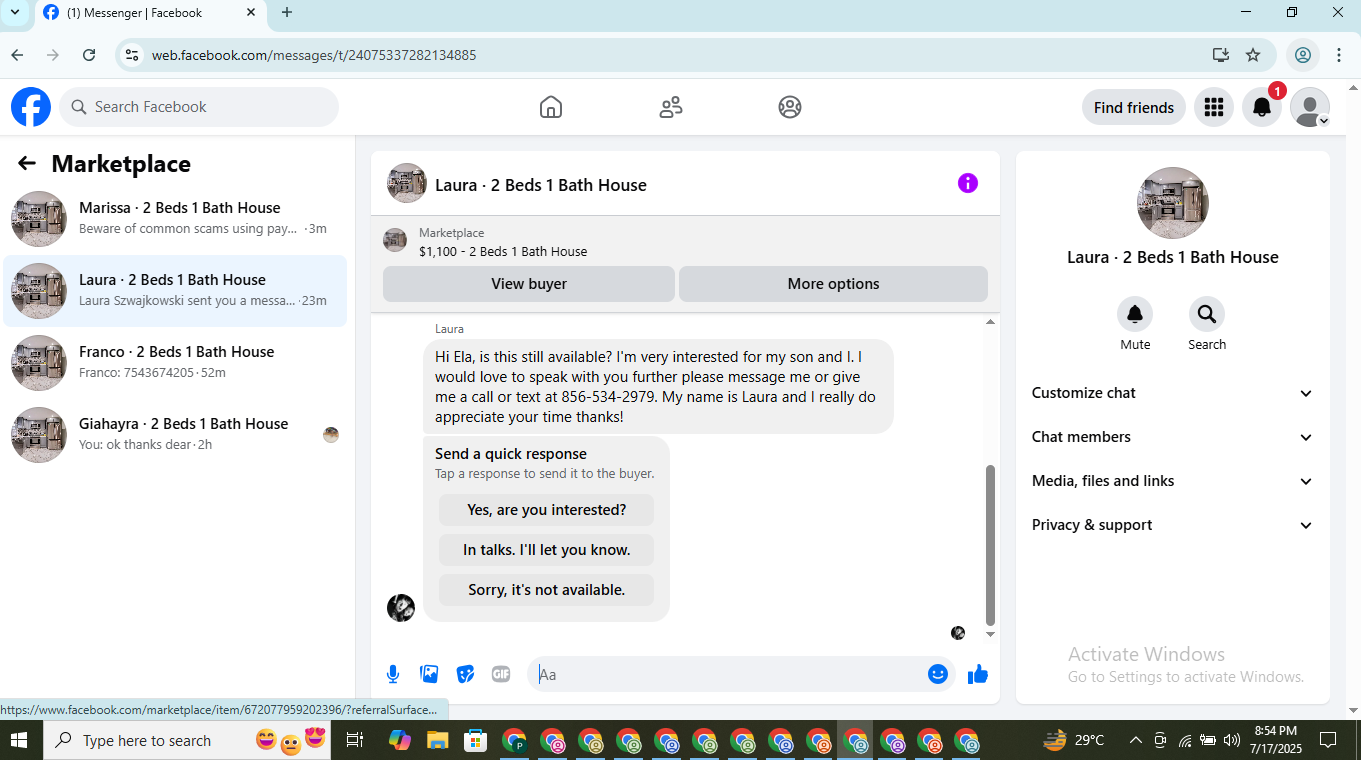Mute the Laura conversation
The width and height of the screenshot is (1361, 760).
1135,314
